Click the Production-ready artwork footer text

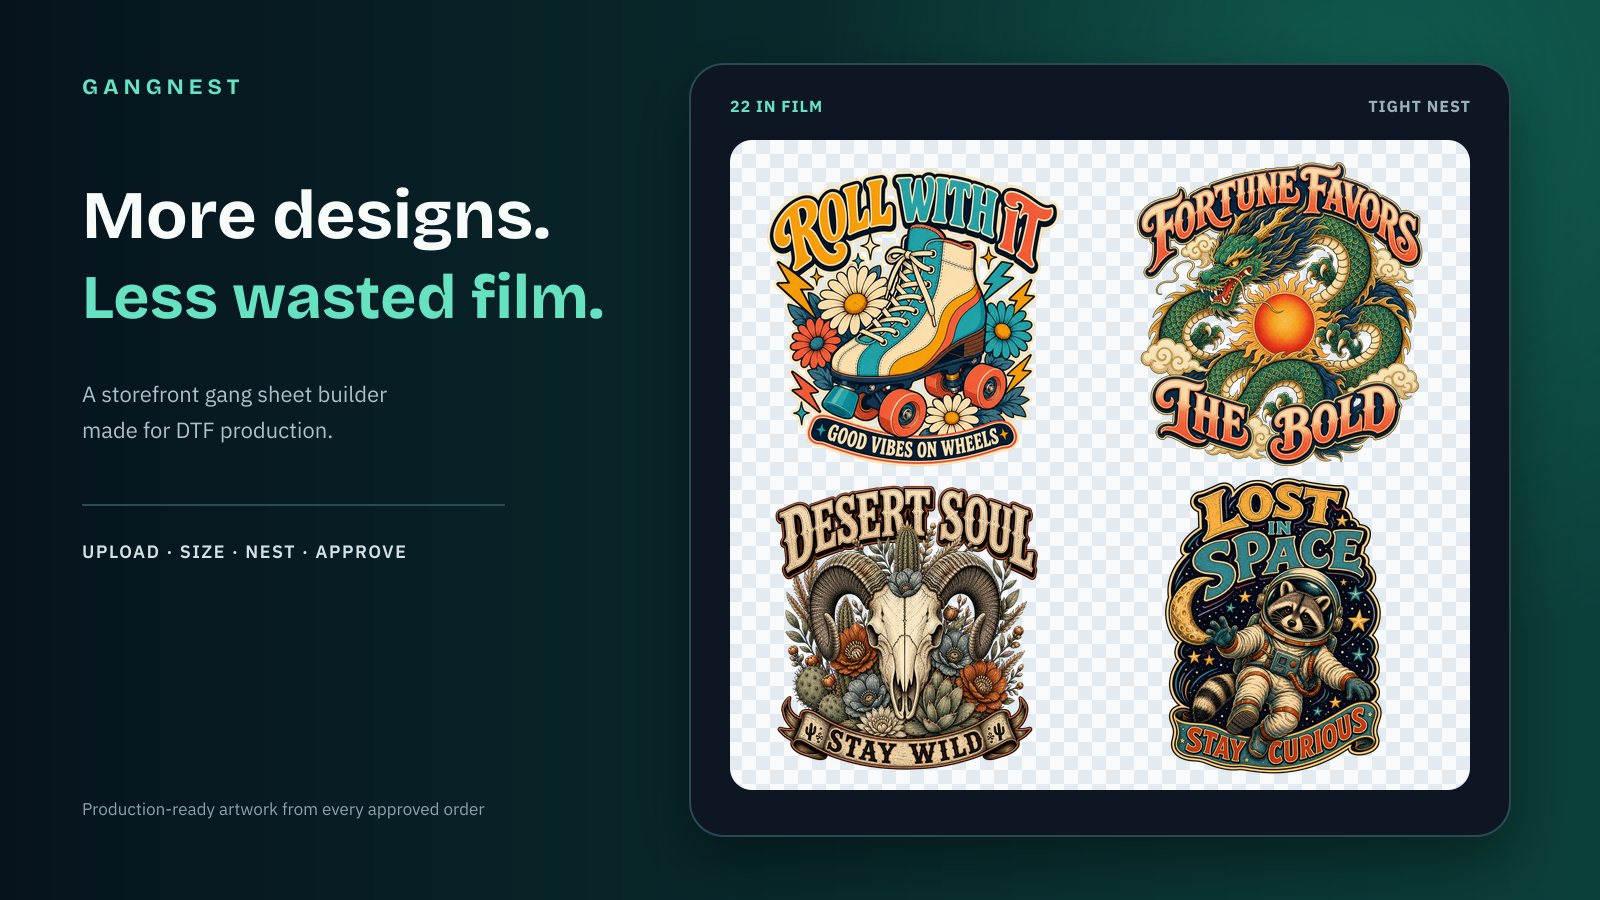283,809
